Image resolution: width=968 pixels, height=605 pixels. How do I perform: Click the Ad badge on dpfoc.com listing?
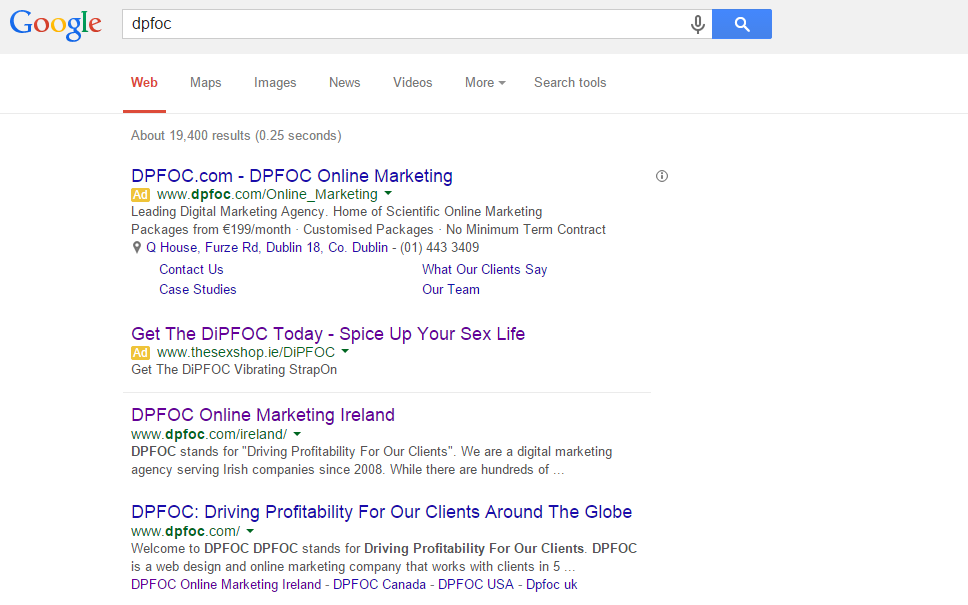pyautogui.click(x=140, y=194)
